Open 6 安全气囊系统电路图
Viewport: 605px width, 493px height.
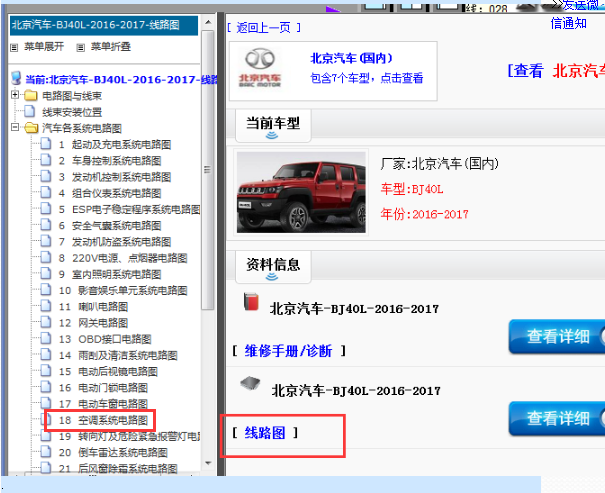point(110,226)
